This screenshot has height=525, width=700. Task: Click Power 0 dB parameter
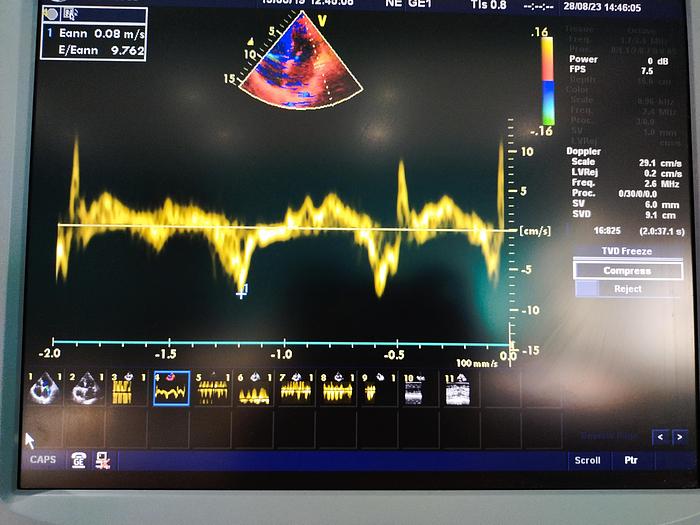619,60
